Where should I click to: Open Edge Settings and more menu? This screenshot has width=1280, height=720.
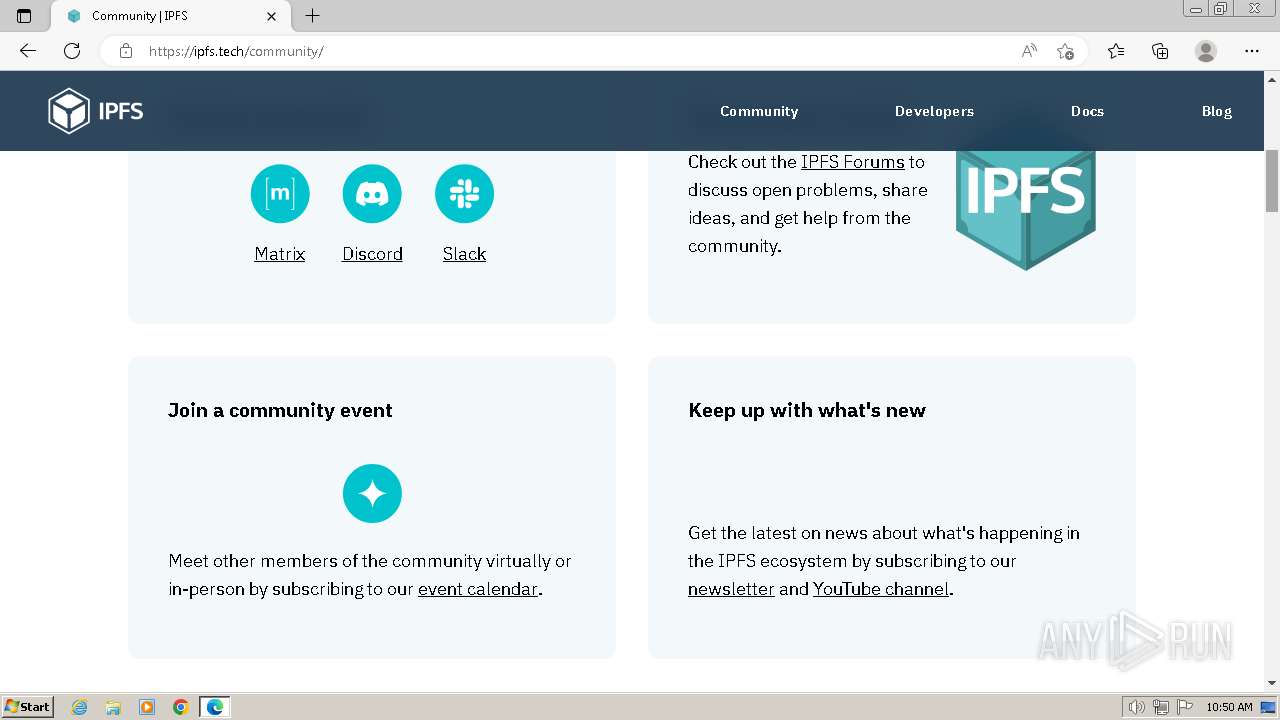pos(1252,51)
